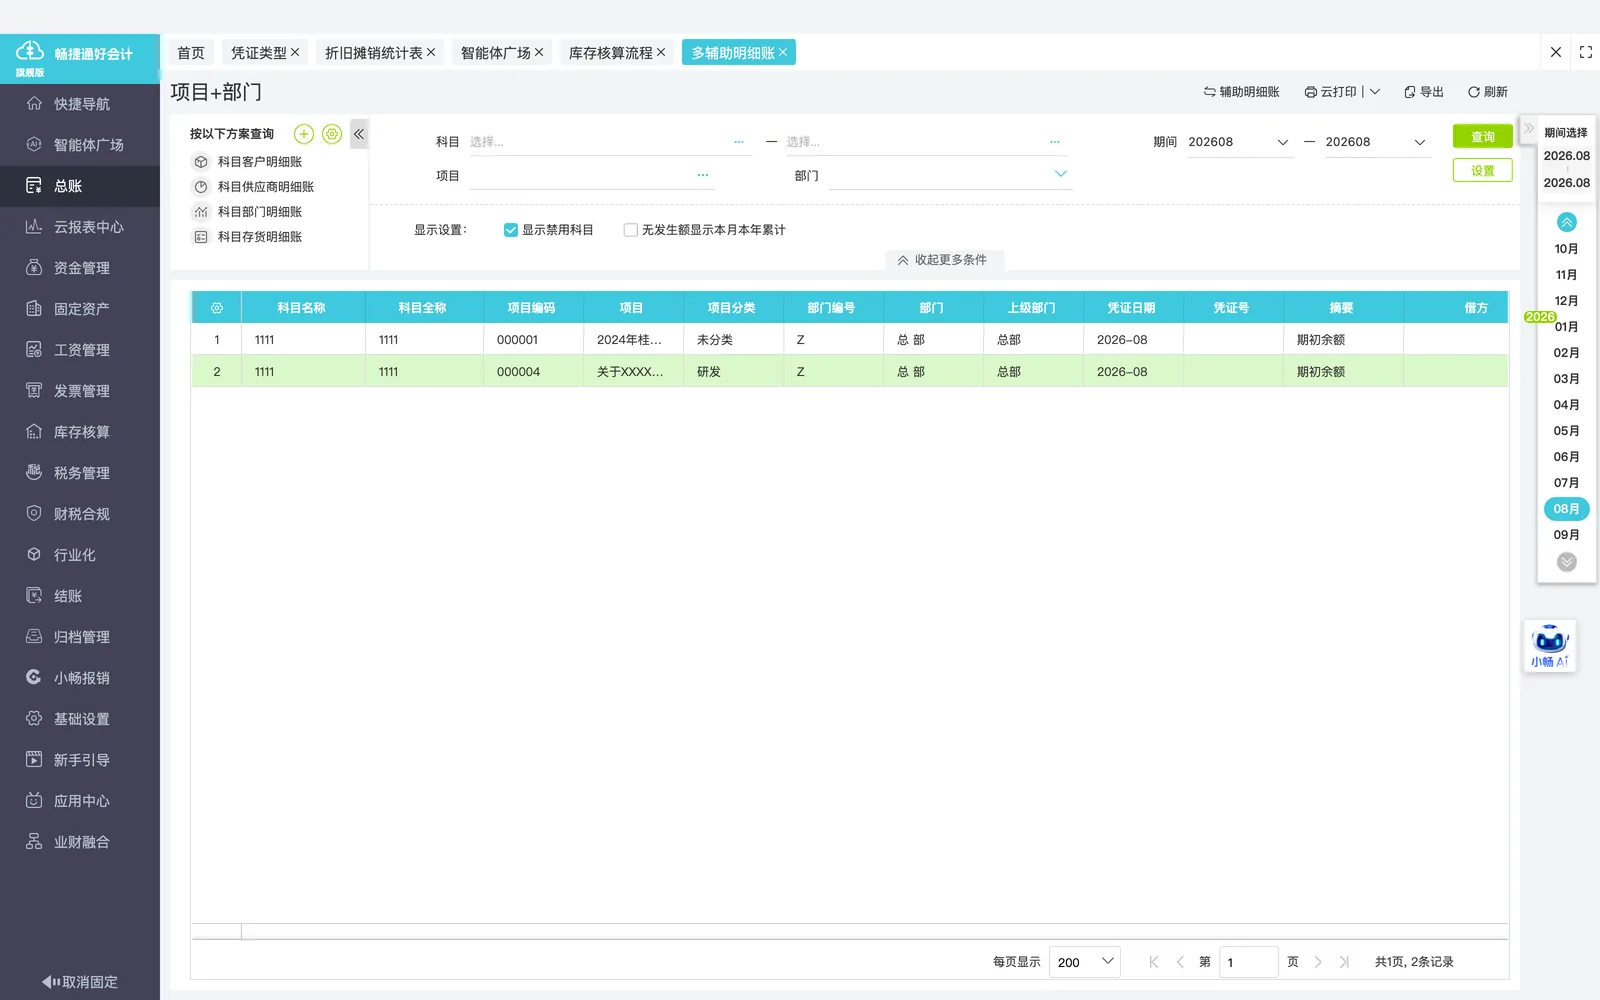The width and height of the screenshot is (1600, 1000).
Task: Toggle 显示禁用科目 checkbox
Action: point(511,230)
